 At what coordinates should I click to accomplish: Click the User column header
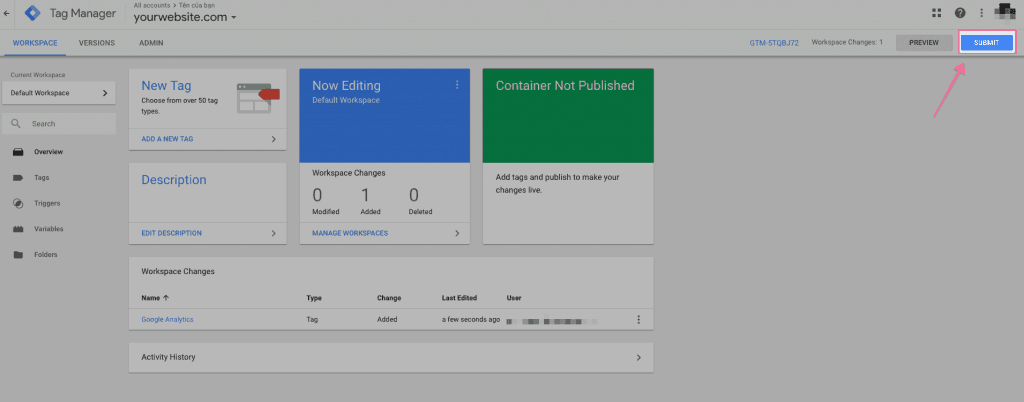pos(514,298)
